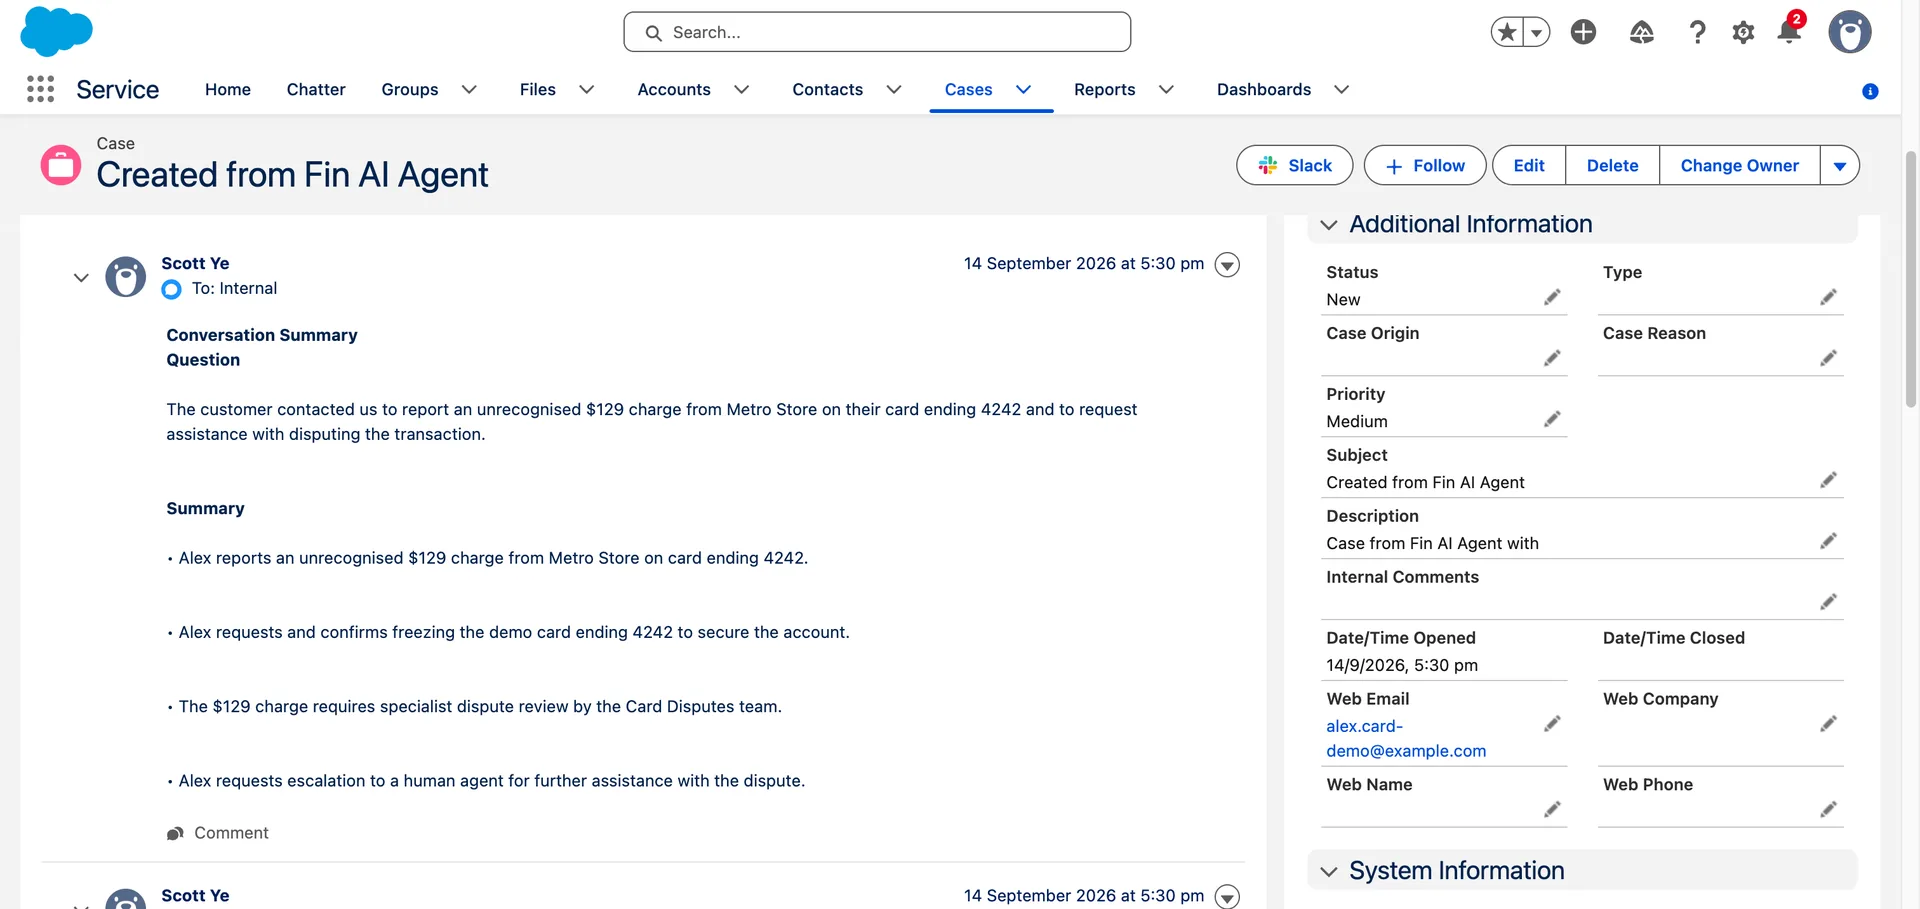1920x909 pixels.
Task: Open the Contacts tab
Action: click(x=827, y=90)
